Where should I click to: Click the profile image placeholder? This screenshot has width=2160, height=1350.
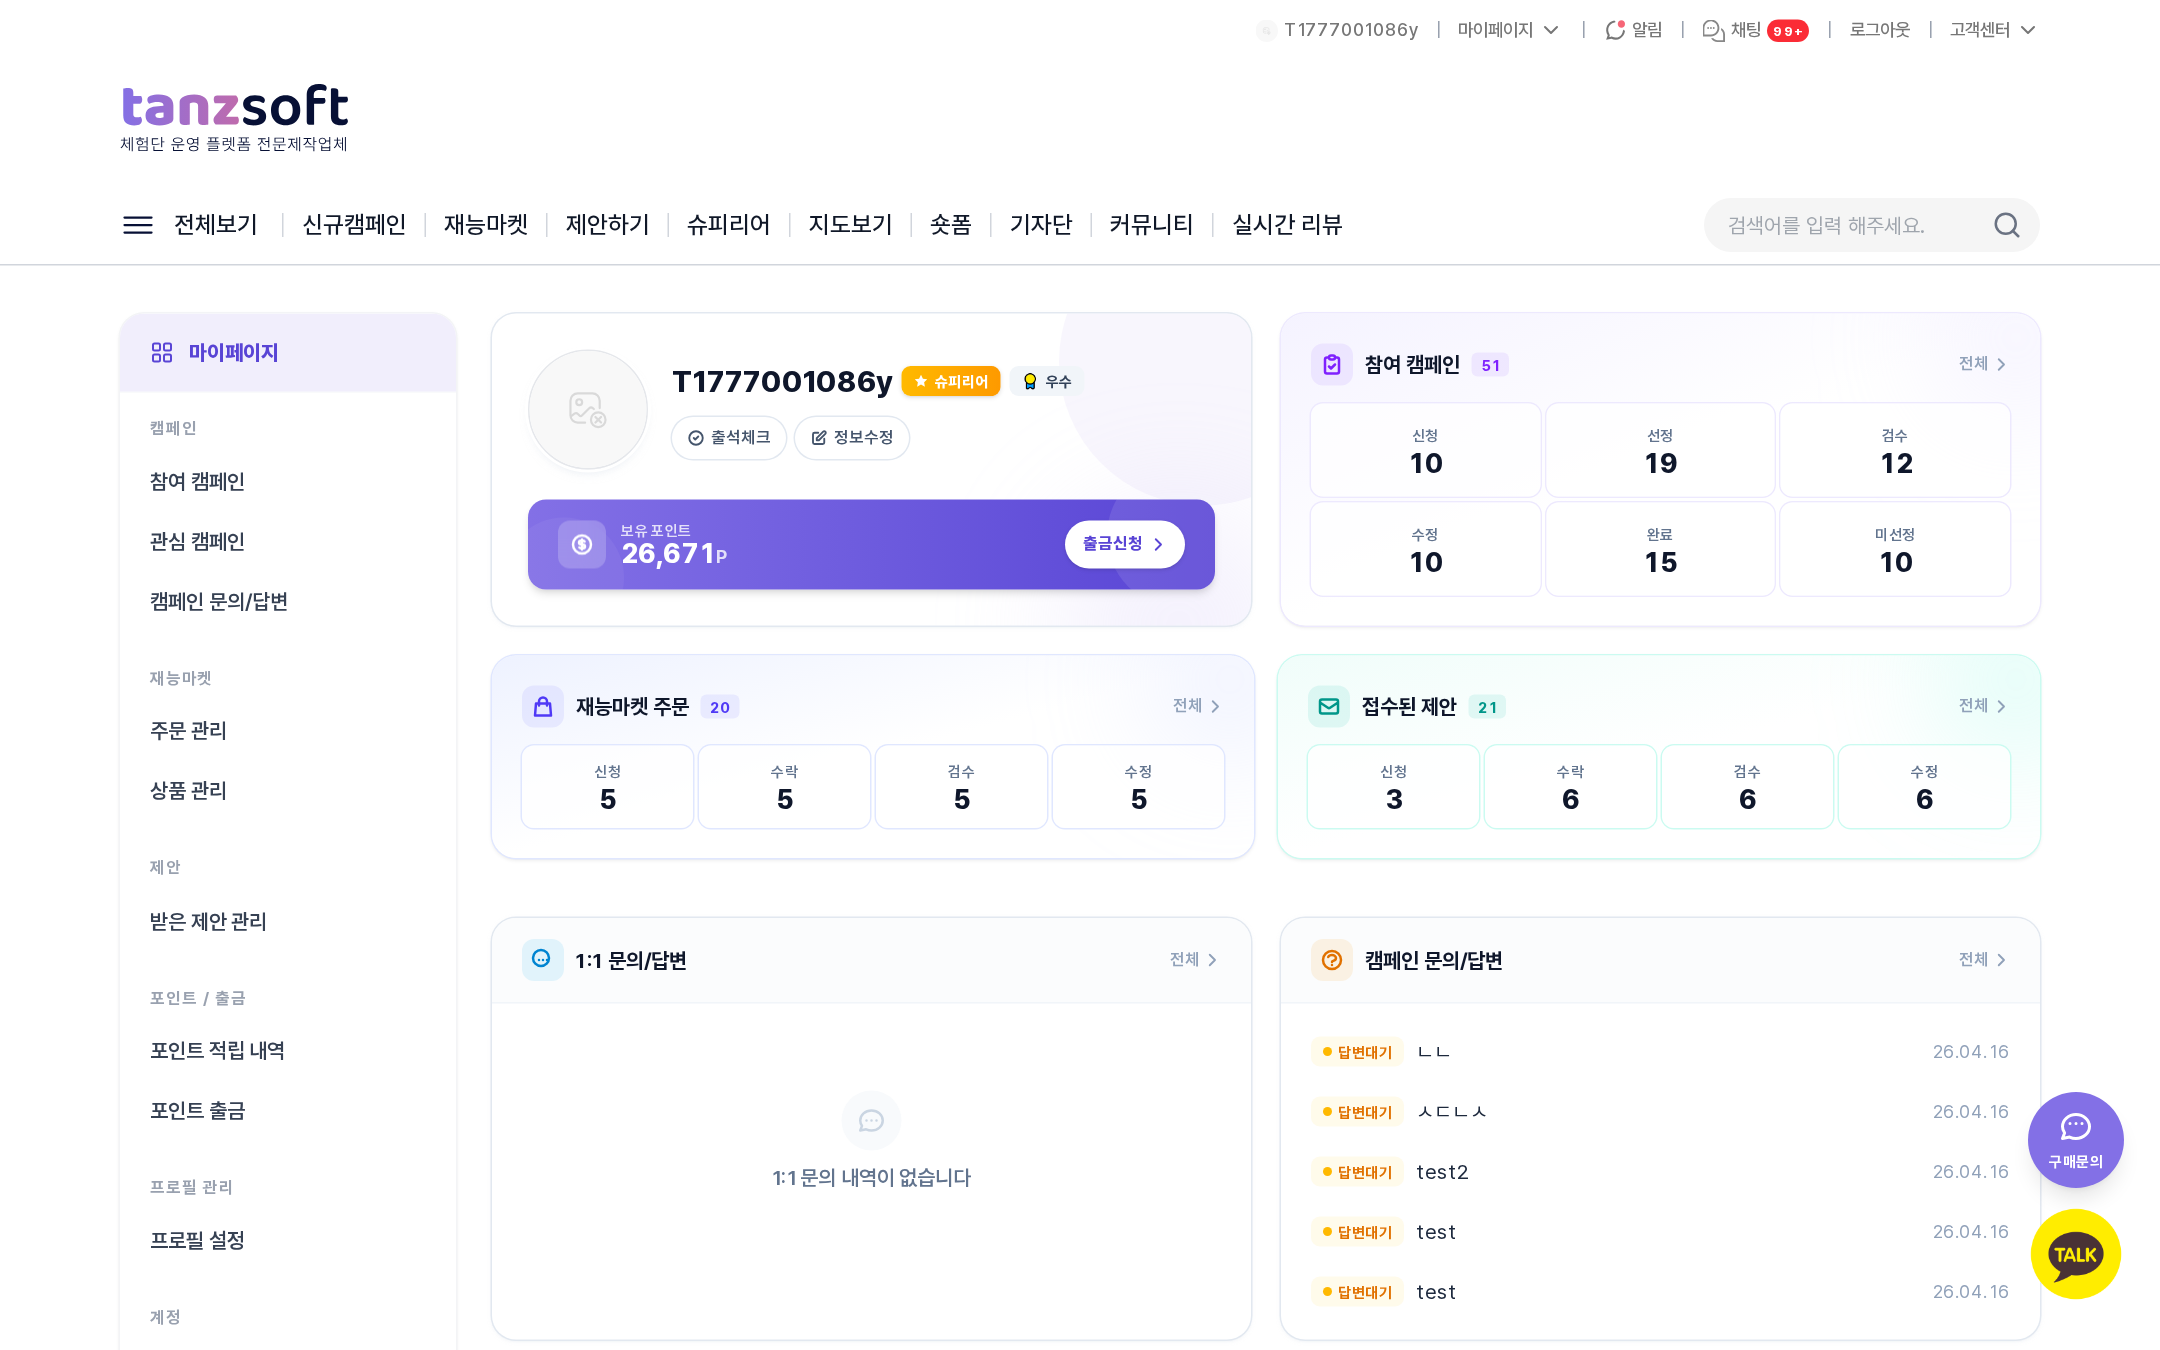click(x=588, y=409)
